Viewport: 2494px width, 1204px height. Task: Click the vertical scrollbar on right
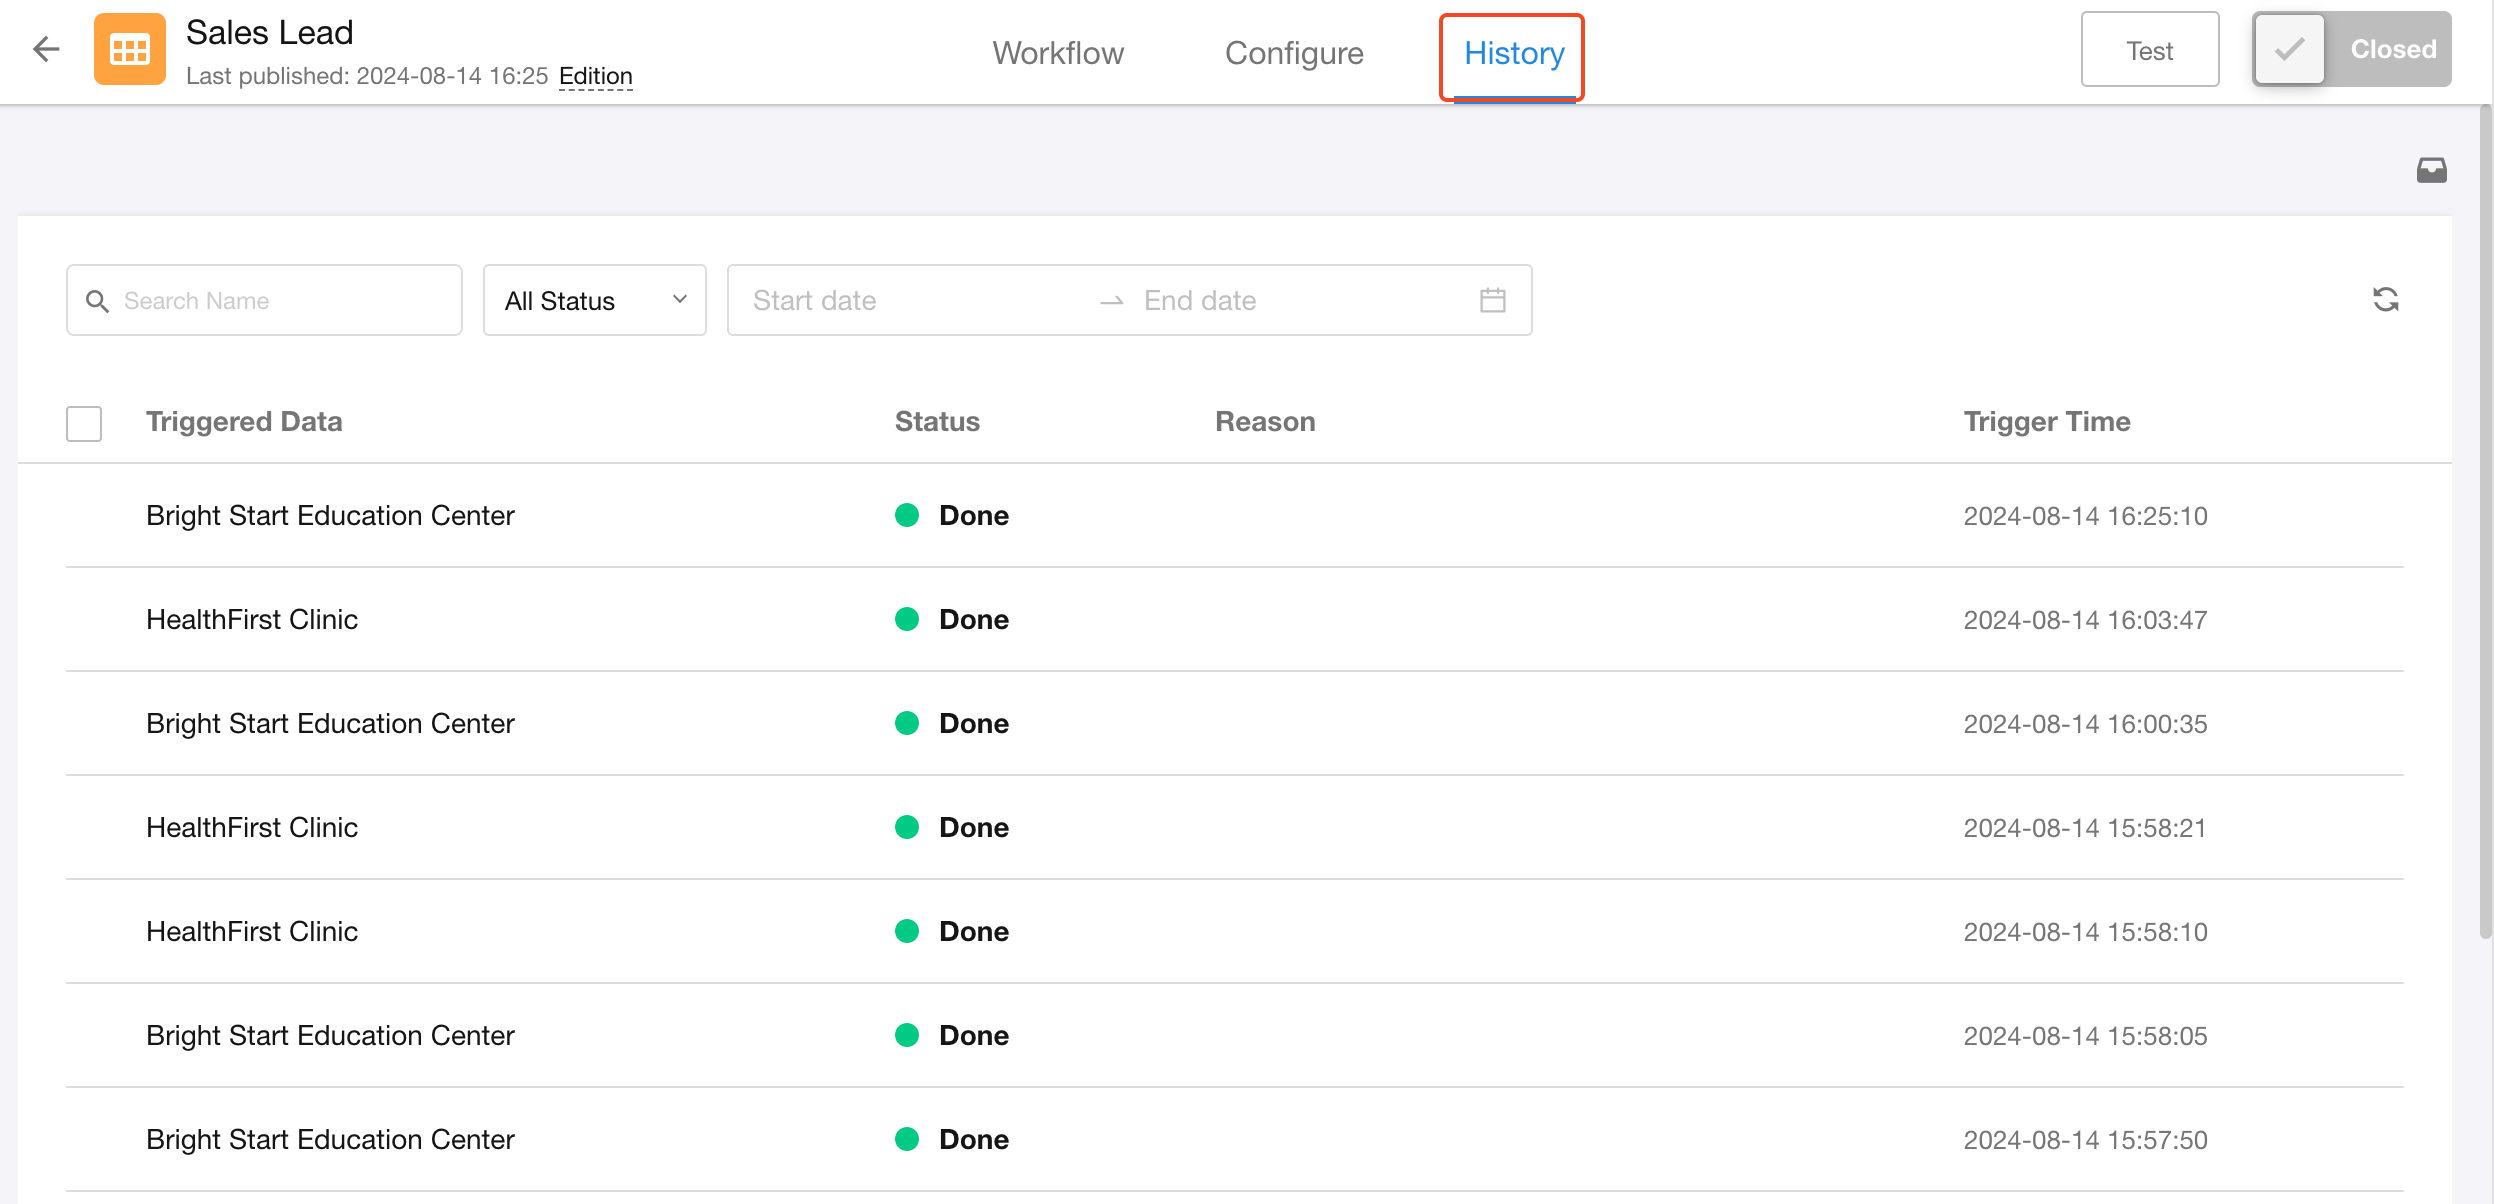(x=2485, y=520)
